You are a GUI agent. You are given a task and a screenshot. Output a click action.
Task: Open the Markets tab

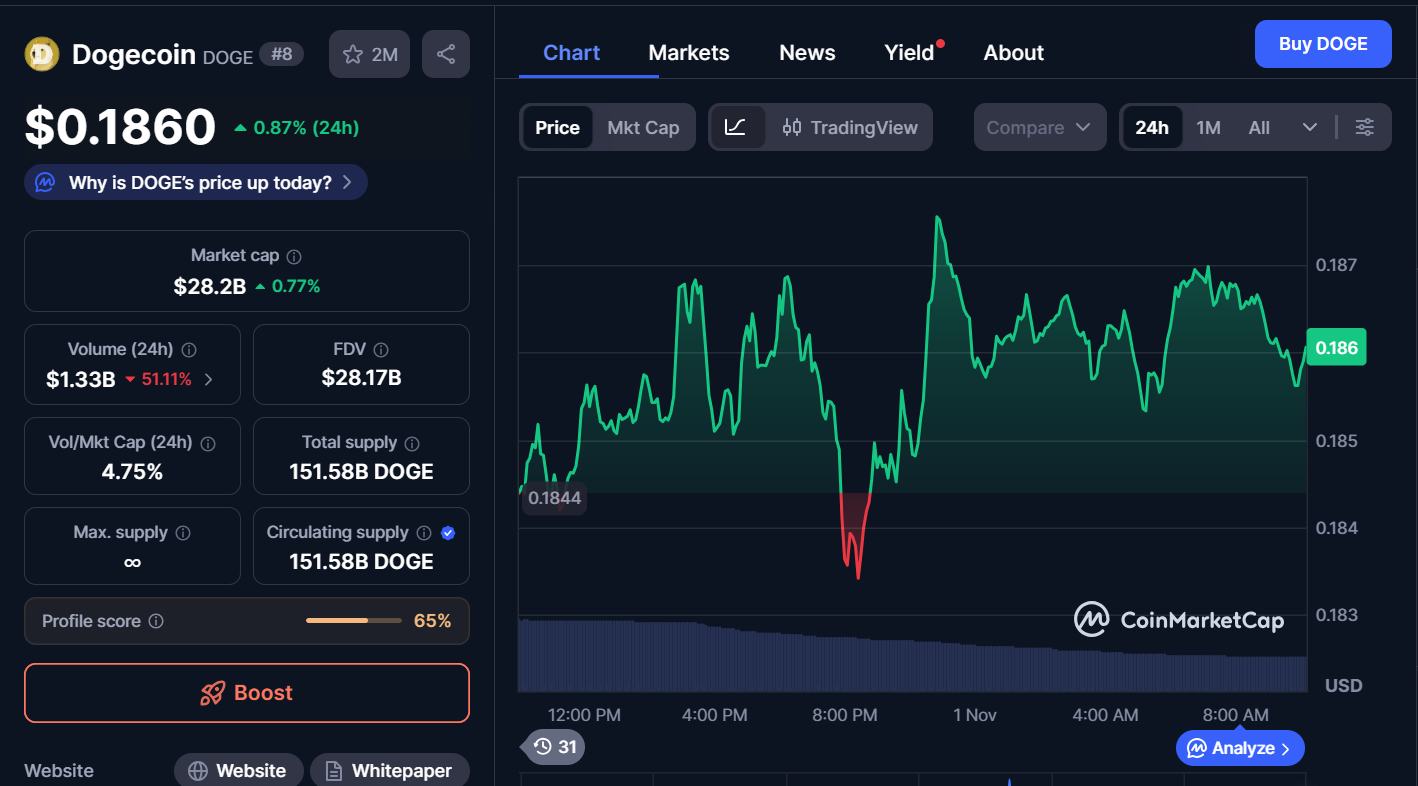coord(689,53)
